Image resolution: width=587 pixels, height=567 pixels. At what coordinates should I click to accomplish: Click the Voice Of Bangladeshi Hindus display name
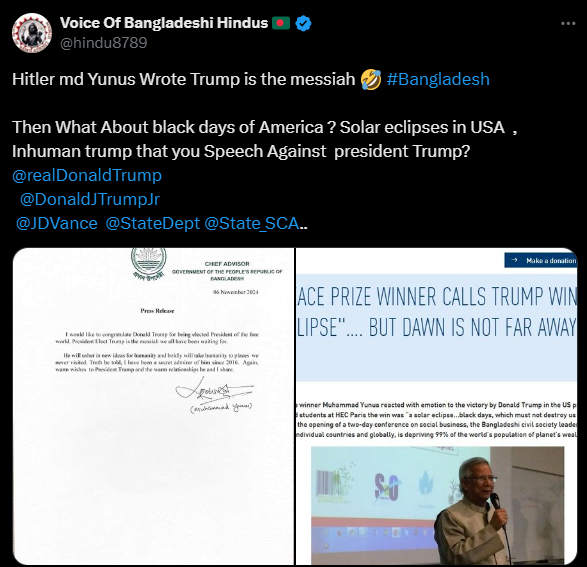click(164, 23)
